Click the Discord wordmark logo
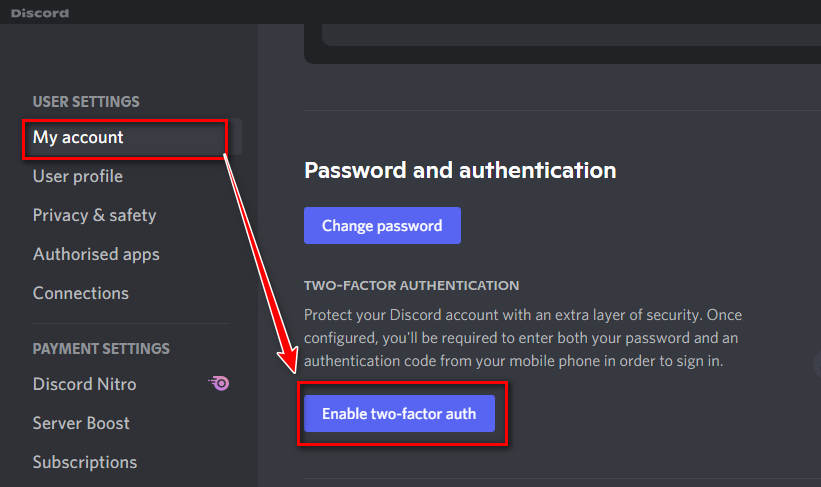The width and height of the screenshot is (821, 487). 40,13
